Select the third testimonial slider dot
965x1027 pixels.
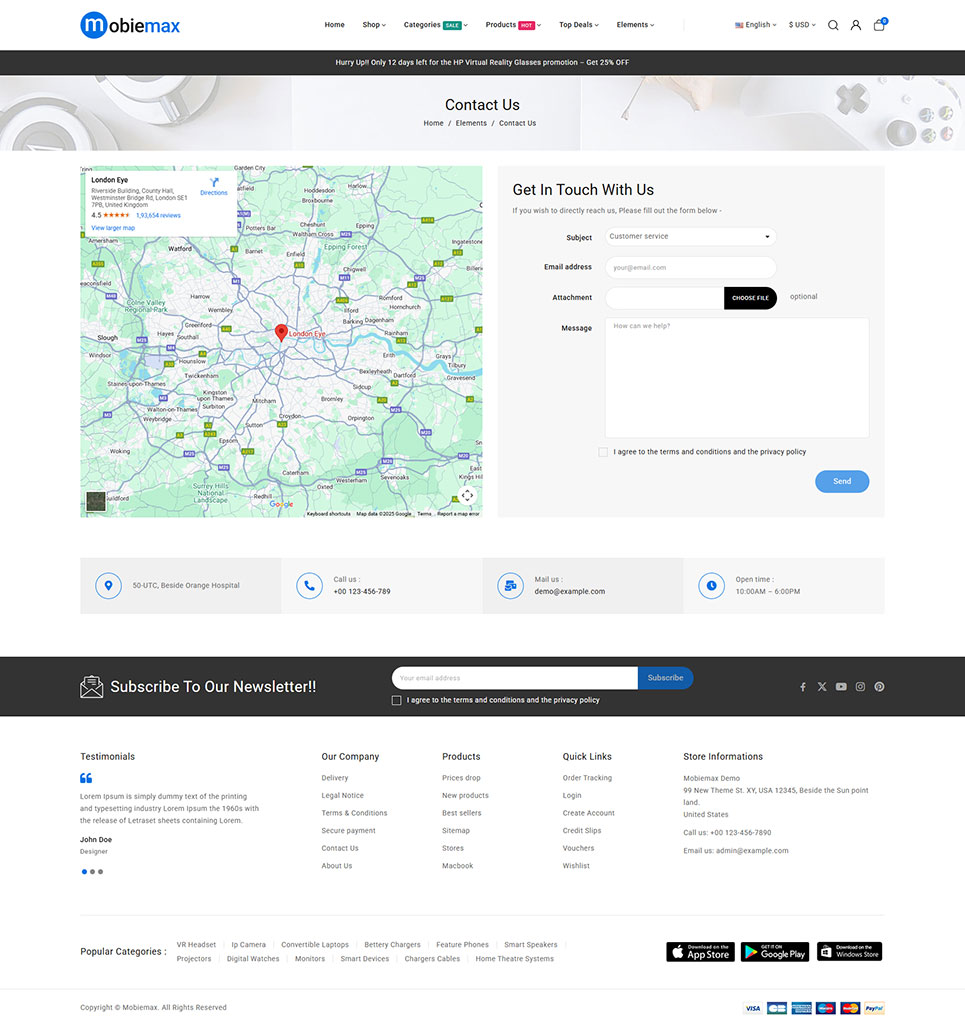tap(101, 872)
